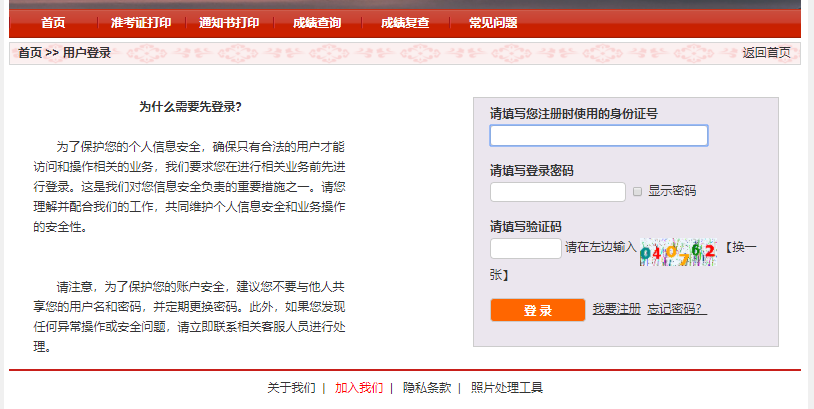Click the captcha image with colored digits

pos(679,250)
